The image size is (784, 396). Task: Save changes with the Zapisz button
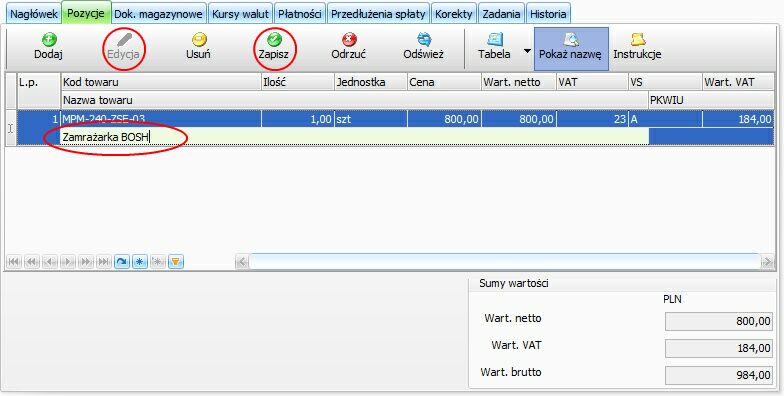coord(274,47)
